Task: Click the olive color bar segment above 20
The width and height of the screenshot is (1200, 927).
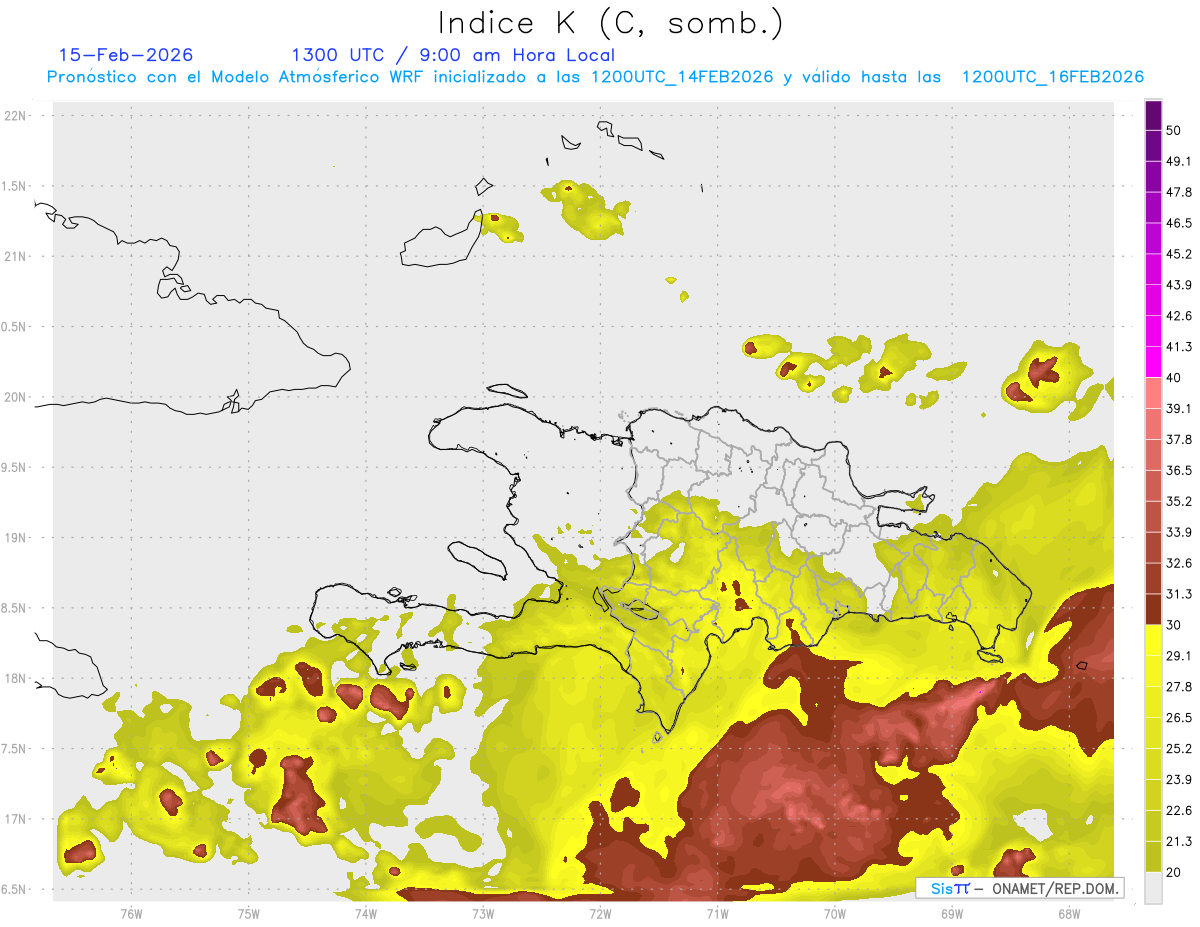Action: coord(1153,857)
